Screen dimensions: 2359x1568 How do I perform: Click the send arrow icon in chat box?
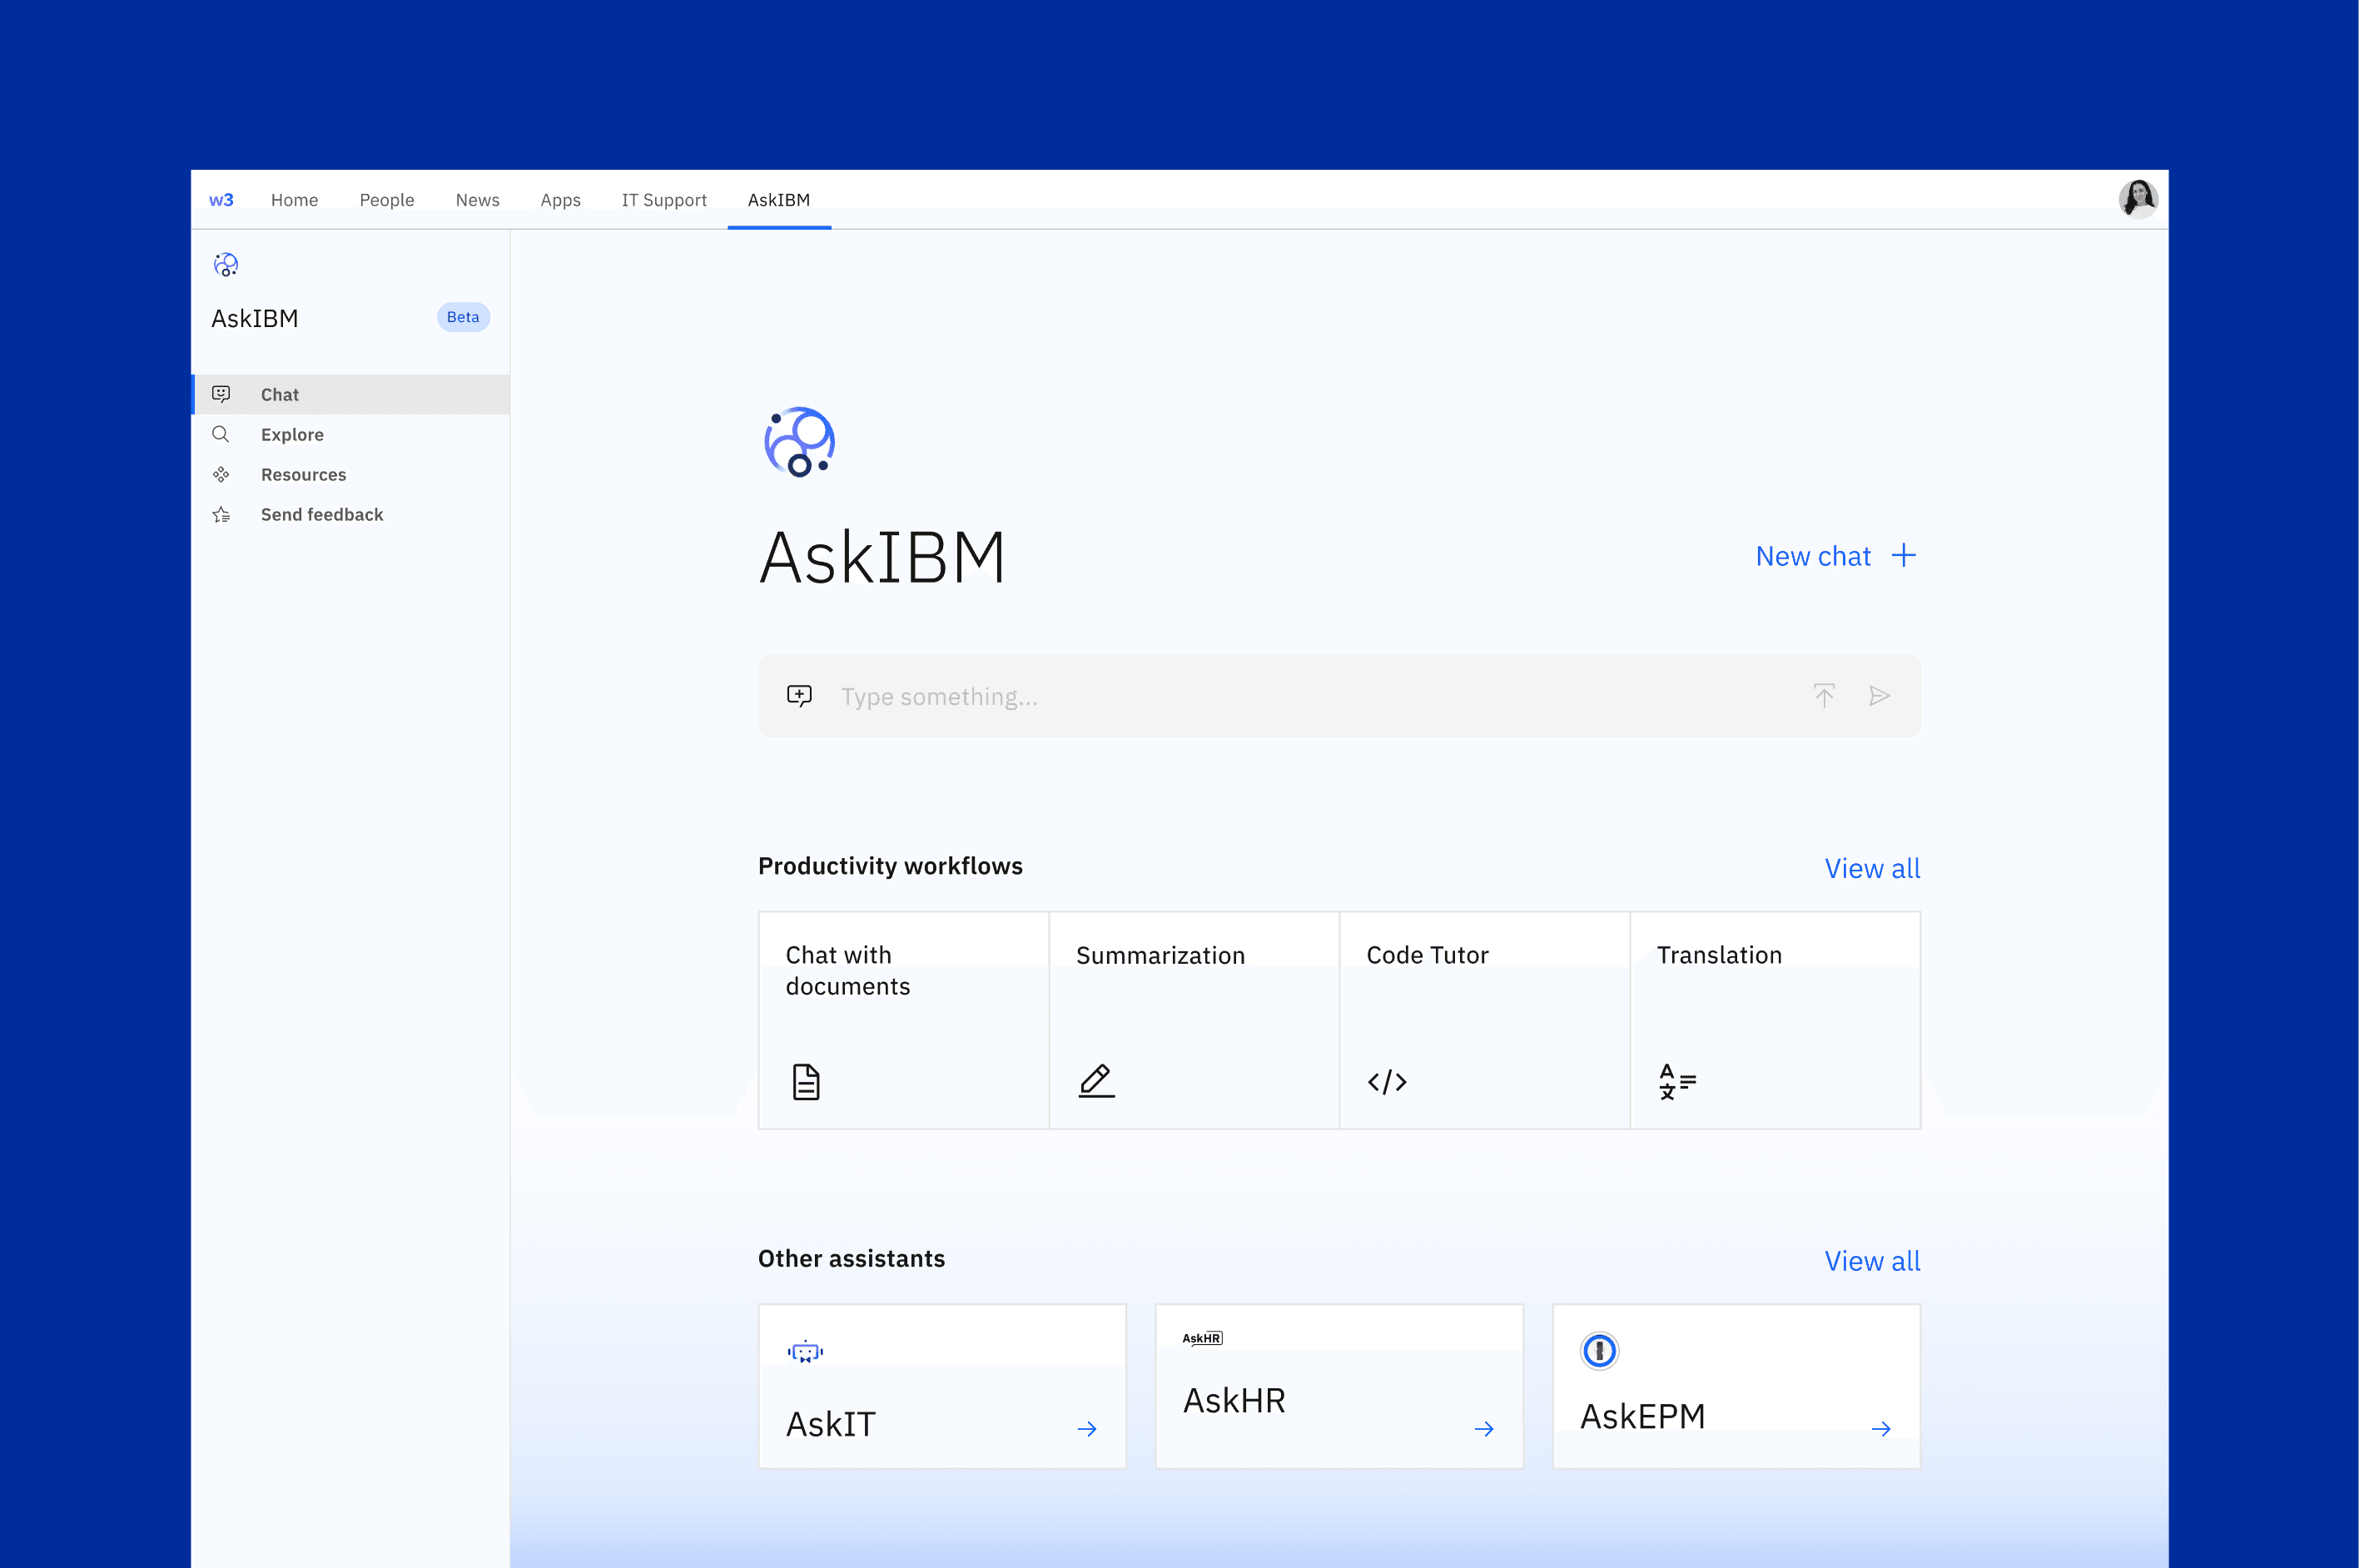1879,696
